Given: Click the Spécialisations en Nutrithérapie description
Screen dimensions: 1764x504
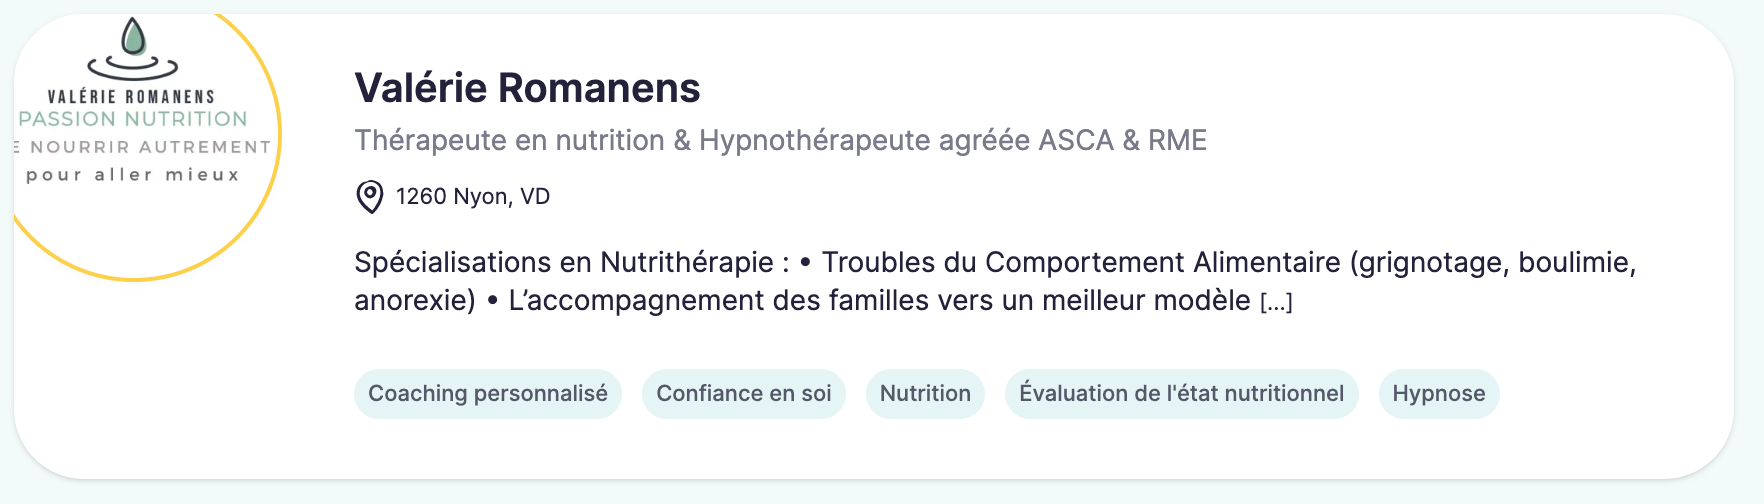Looking at the screenshot, I should pos(995,281).
